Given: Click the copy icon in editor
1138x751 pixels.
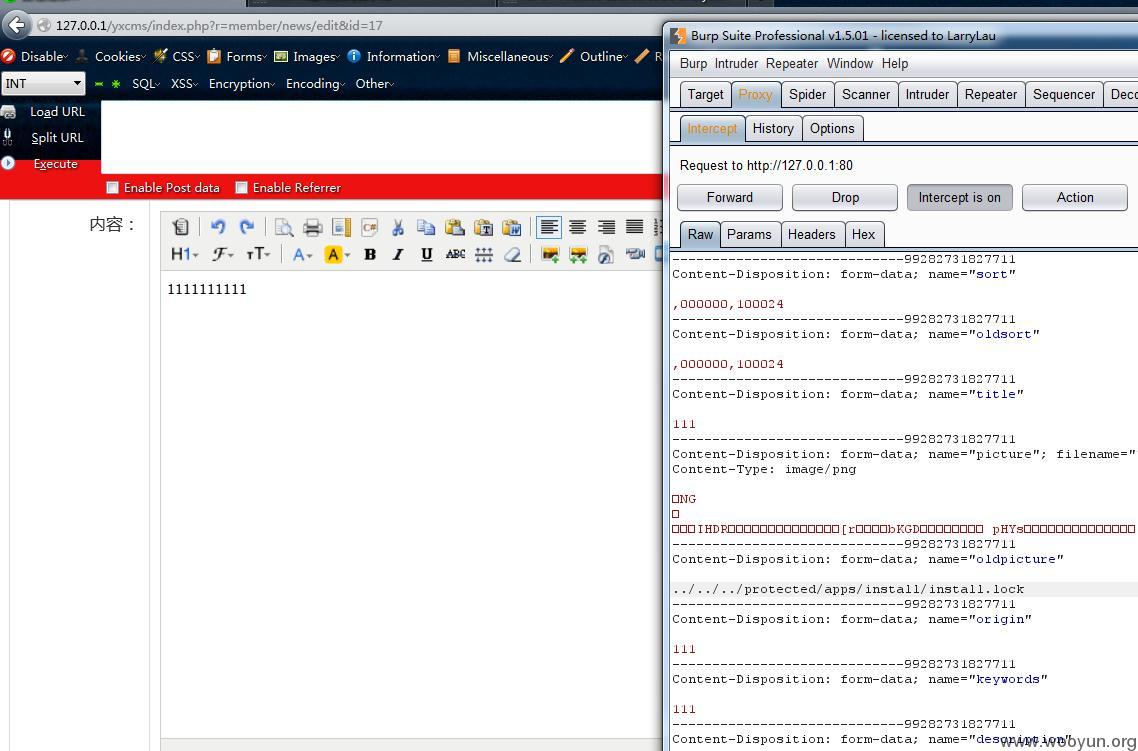Looking at the screenshot, I should click(426, 227).
